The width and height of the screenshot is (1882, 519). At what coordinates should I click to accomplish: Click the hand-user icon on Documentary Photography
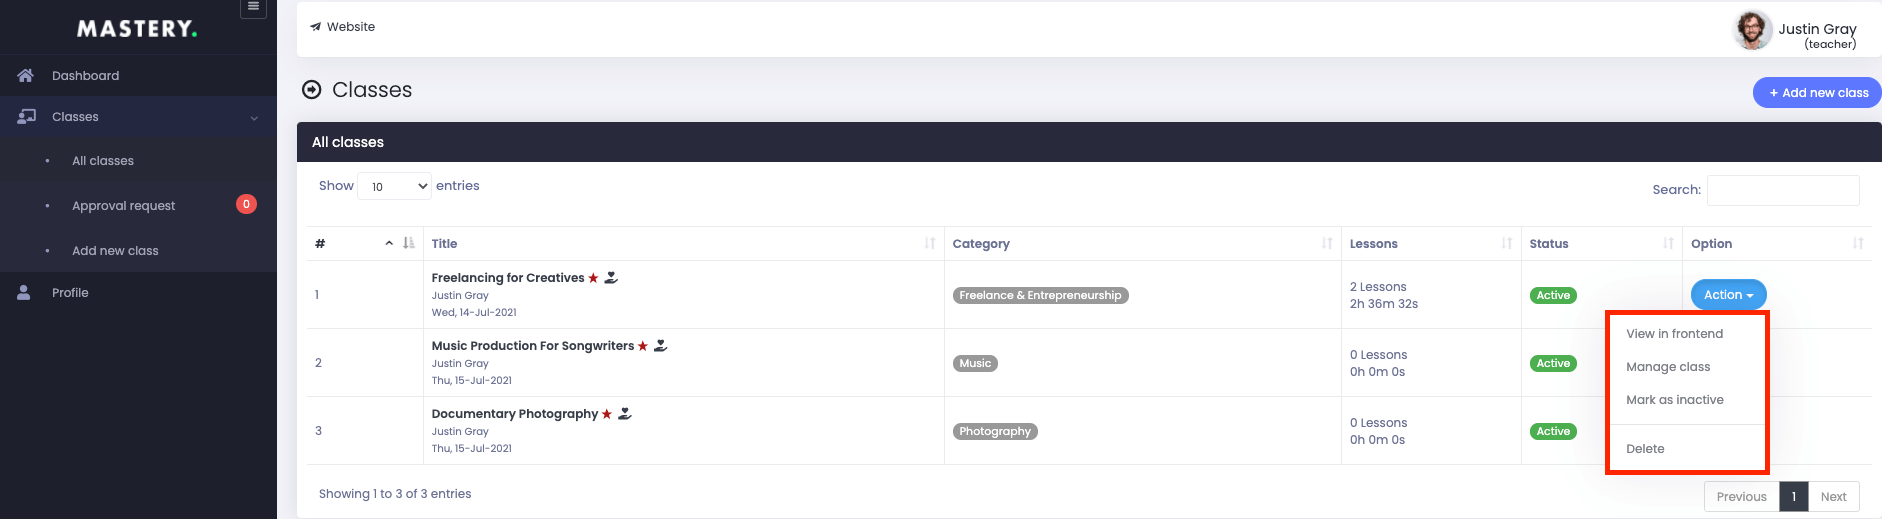tap(625, 413)
